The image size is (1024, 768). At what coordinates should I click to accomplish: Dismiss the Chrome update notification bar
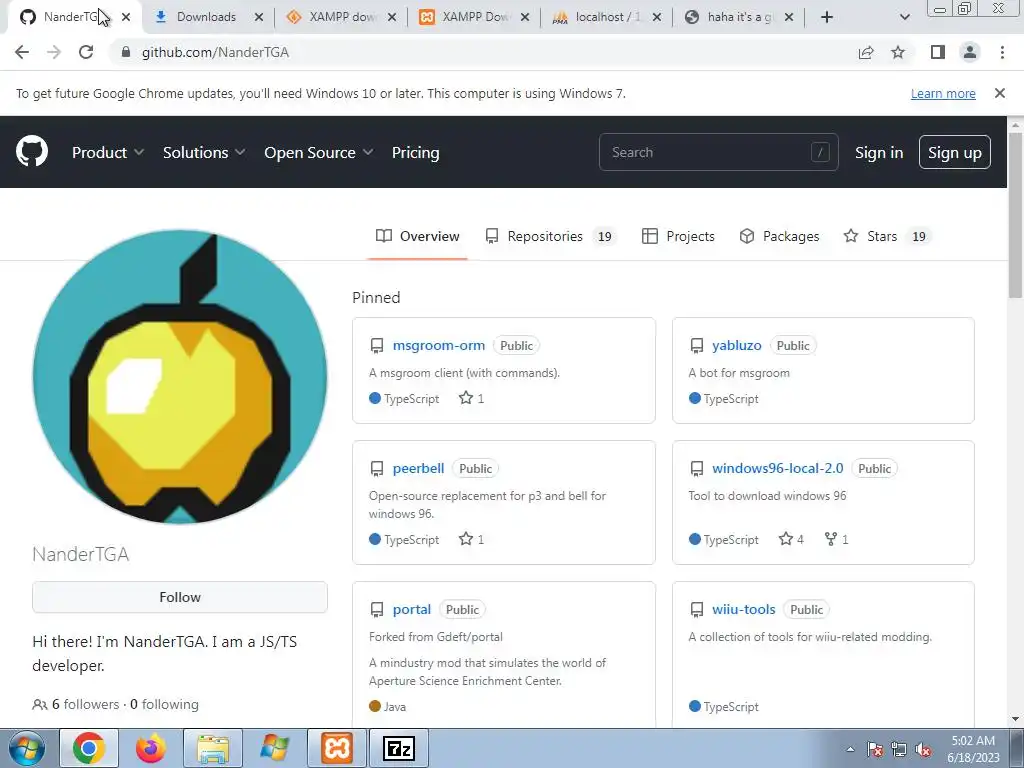click(x=999, y=93)
